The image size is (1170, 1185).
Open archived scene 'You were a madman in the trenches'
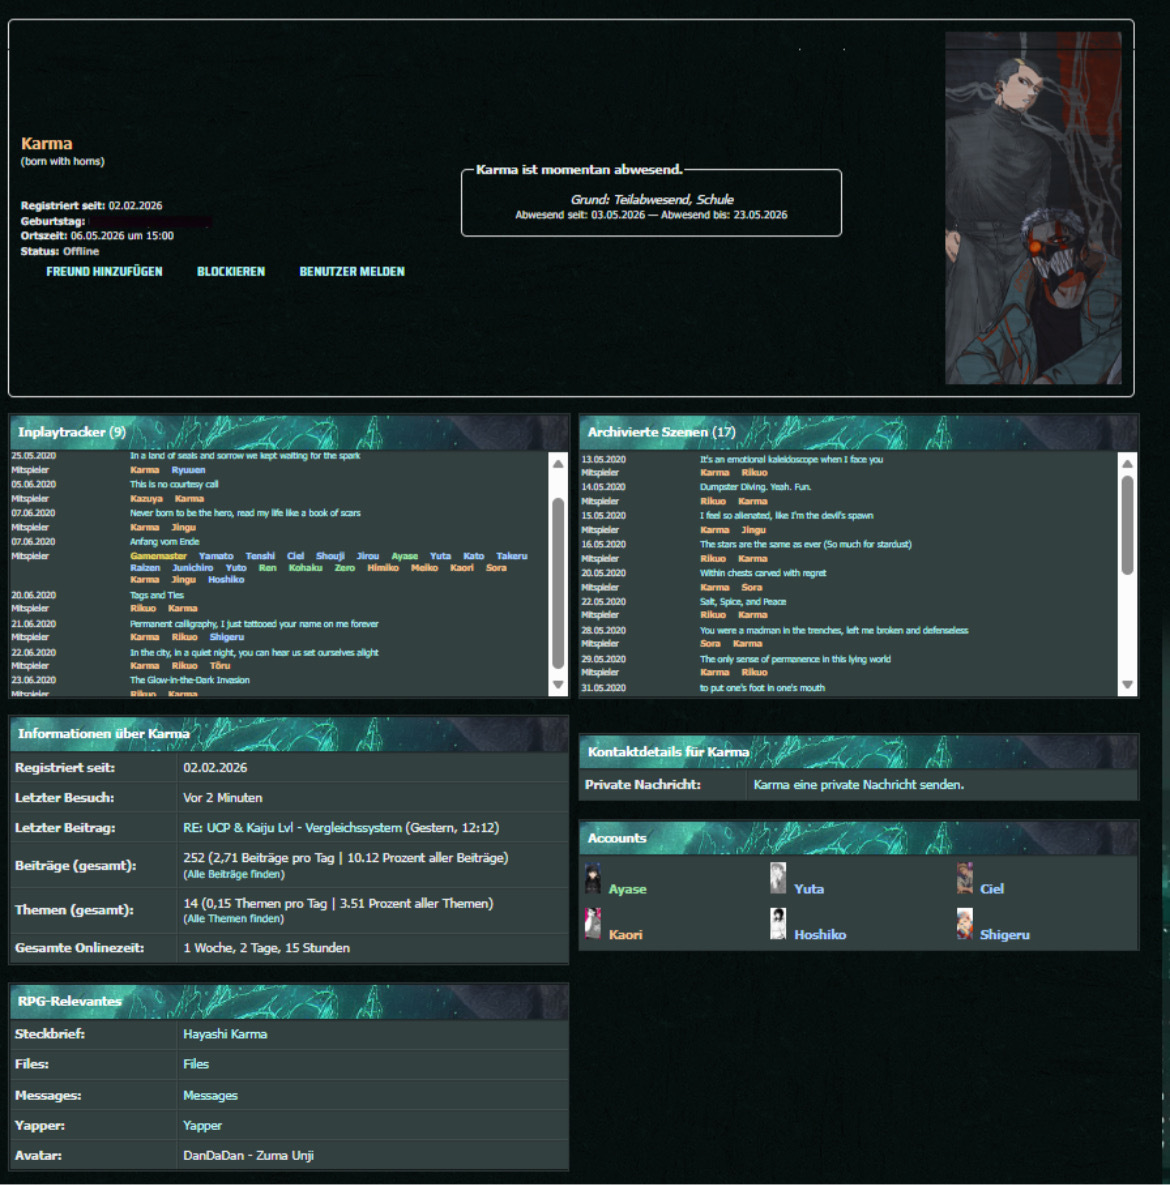pyautogui.click(x=834, y=631)
